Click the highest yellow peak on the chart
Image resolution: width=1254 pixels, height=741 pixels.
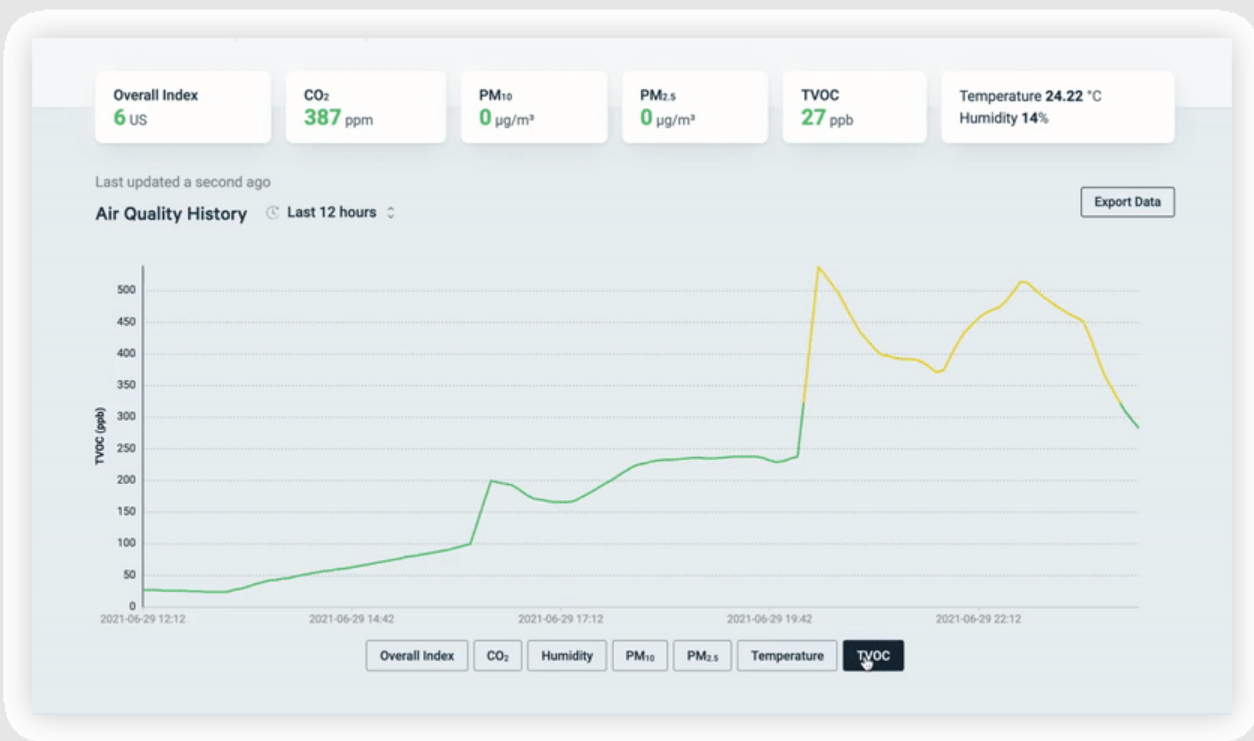(818, 267)
